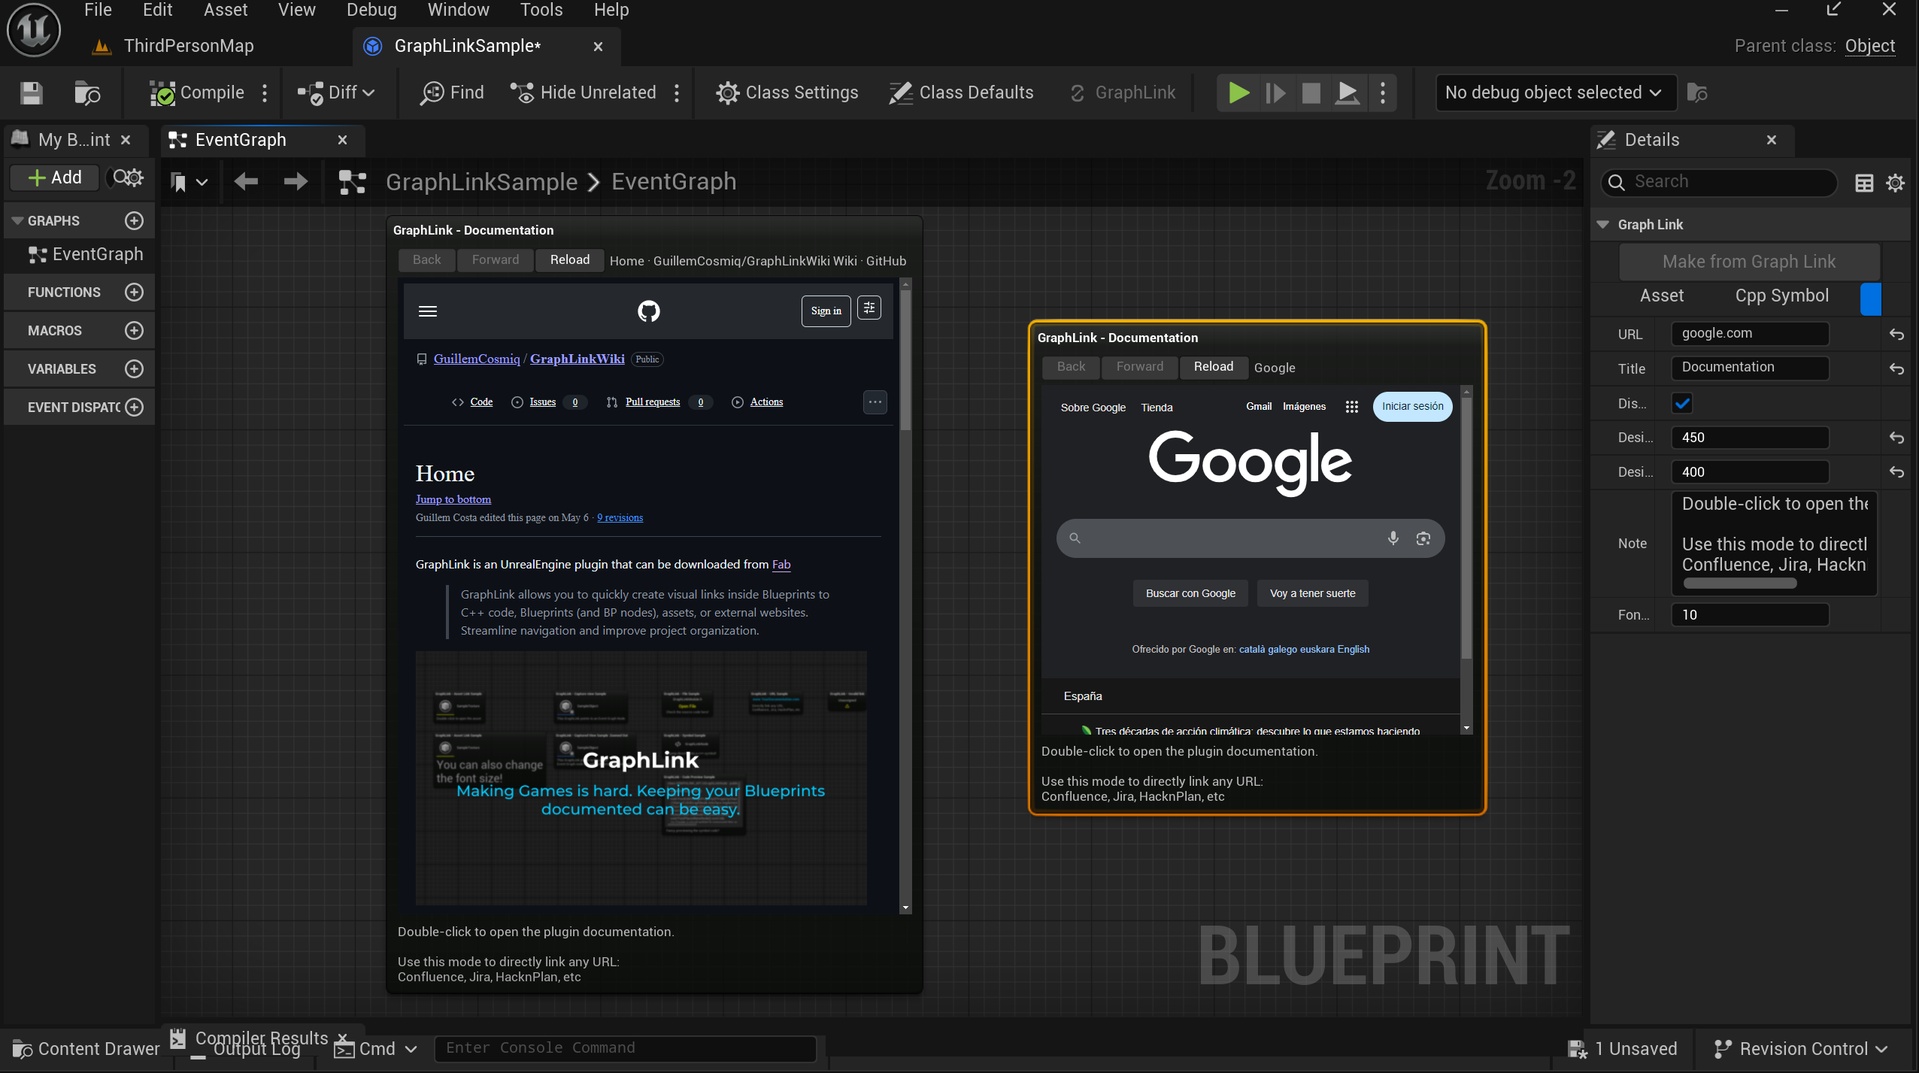Click the Compile button
This screenshot has width=1919, height=1073.
tap(197, 93)
